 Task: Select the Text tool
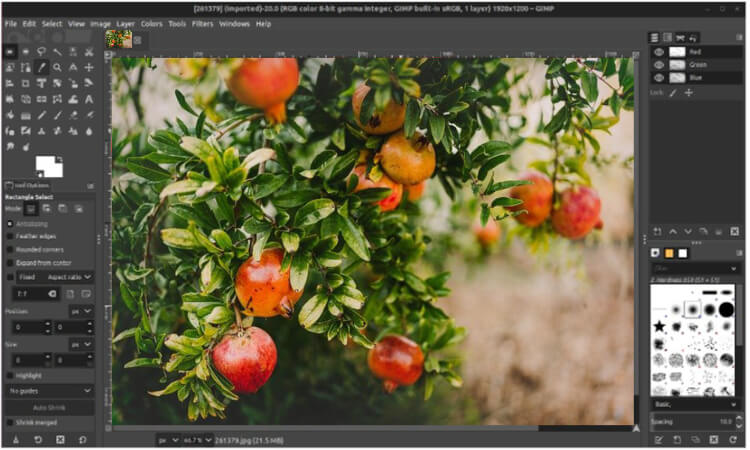[x=89, y=99]
